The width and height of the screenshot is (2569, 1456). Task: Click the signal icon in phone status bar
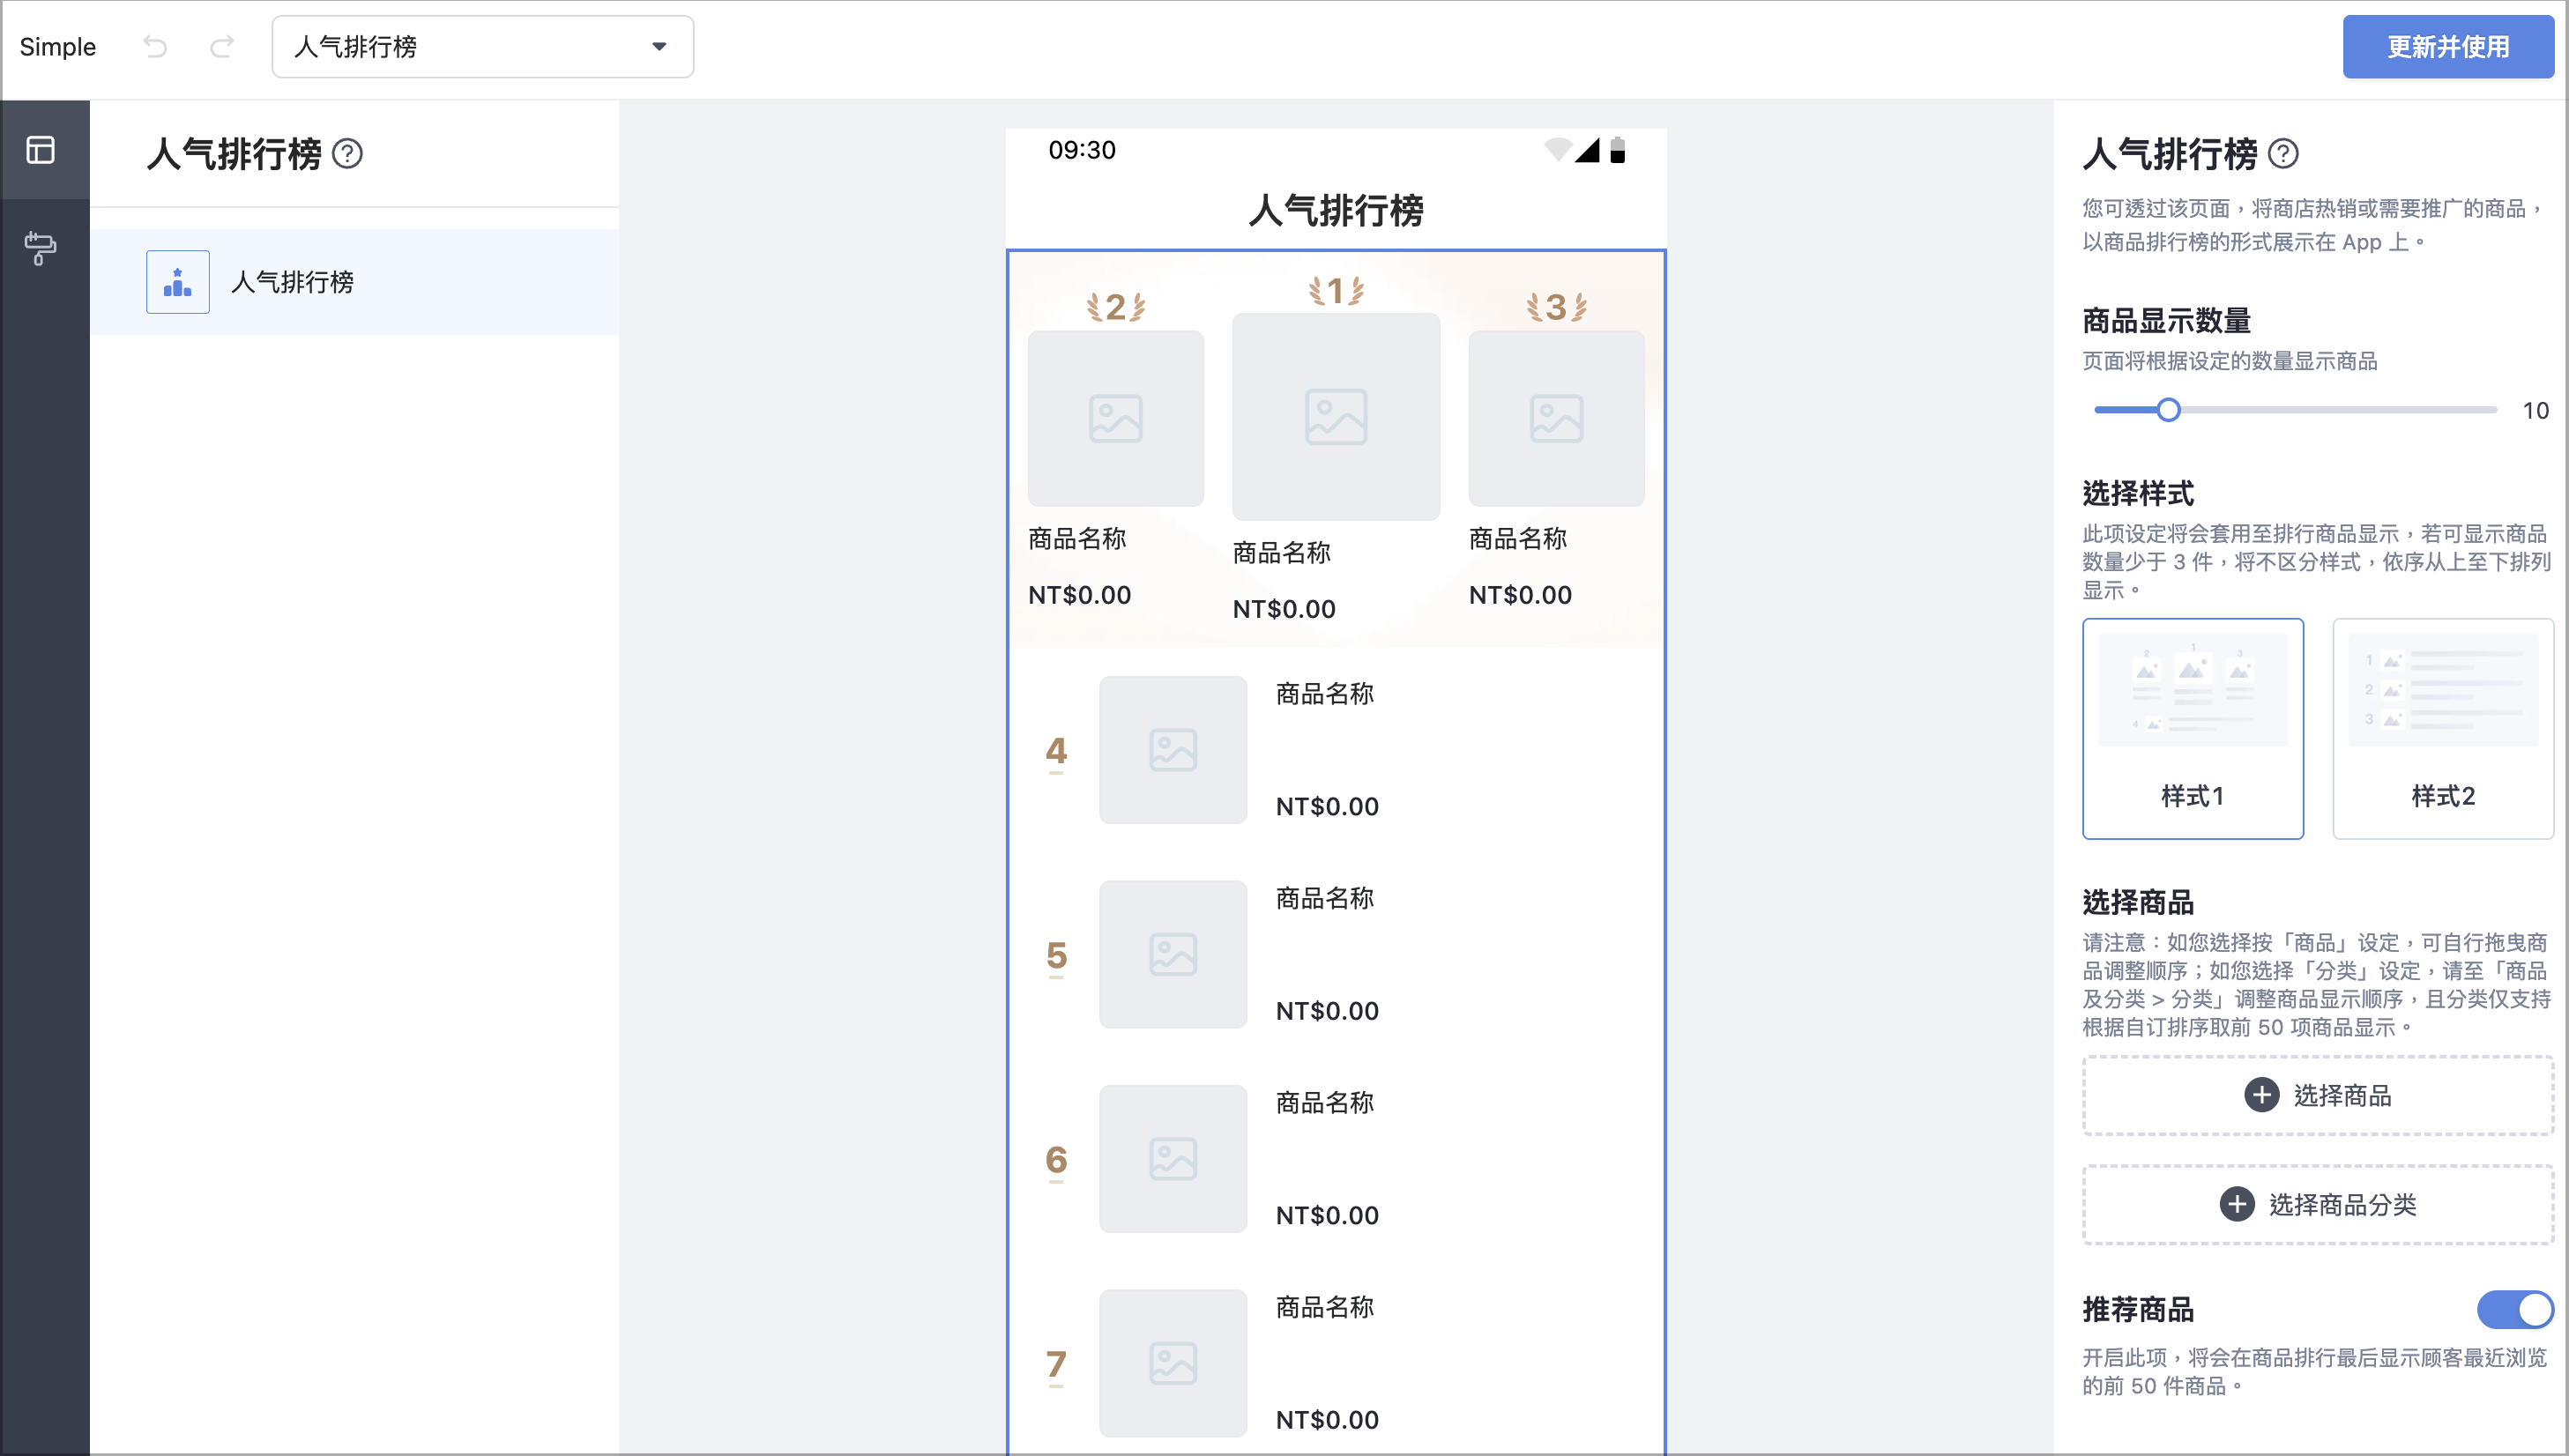1587,150
